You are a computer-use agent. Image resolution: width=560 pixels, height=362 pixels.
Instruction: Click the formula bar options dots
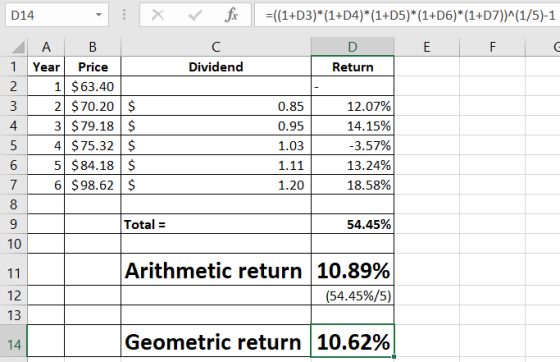tap(124, 15)
